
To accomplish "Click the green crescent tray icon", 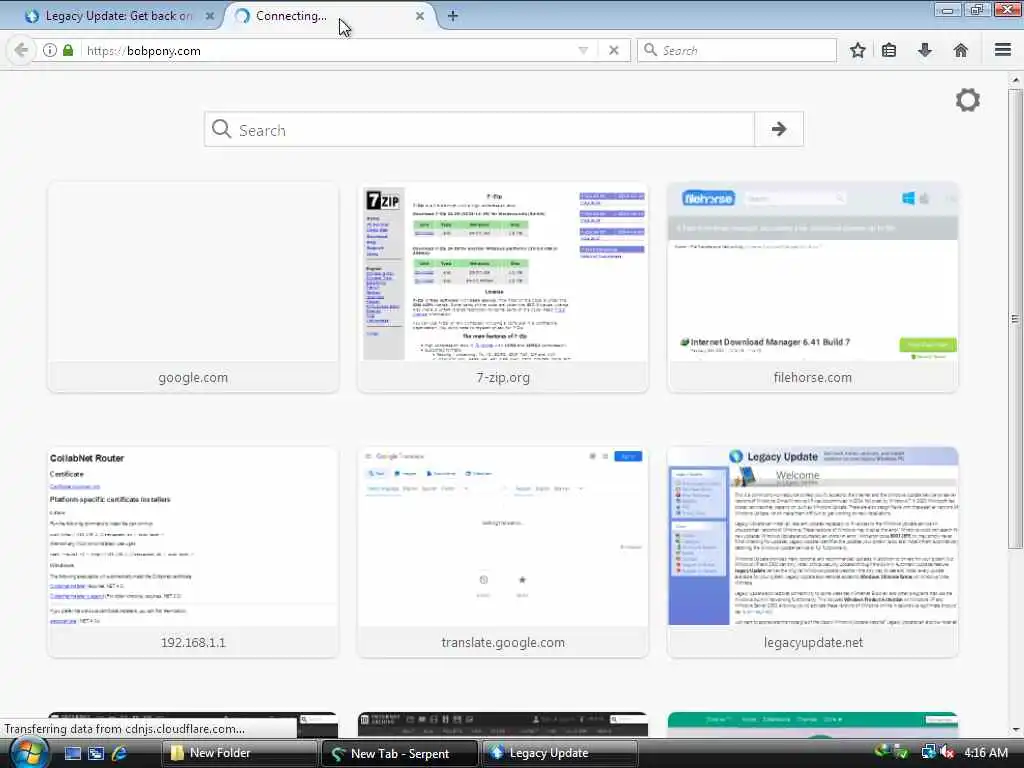I will [883, 751].
